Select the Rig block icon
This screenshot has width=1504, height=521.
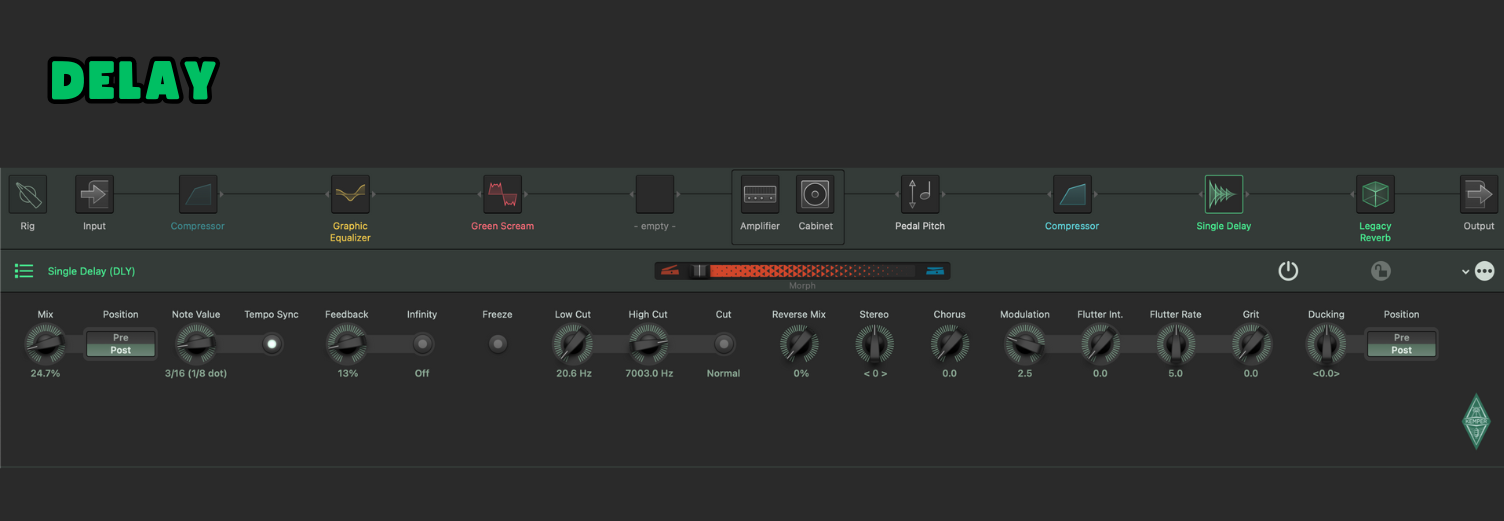28,194
